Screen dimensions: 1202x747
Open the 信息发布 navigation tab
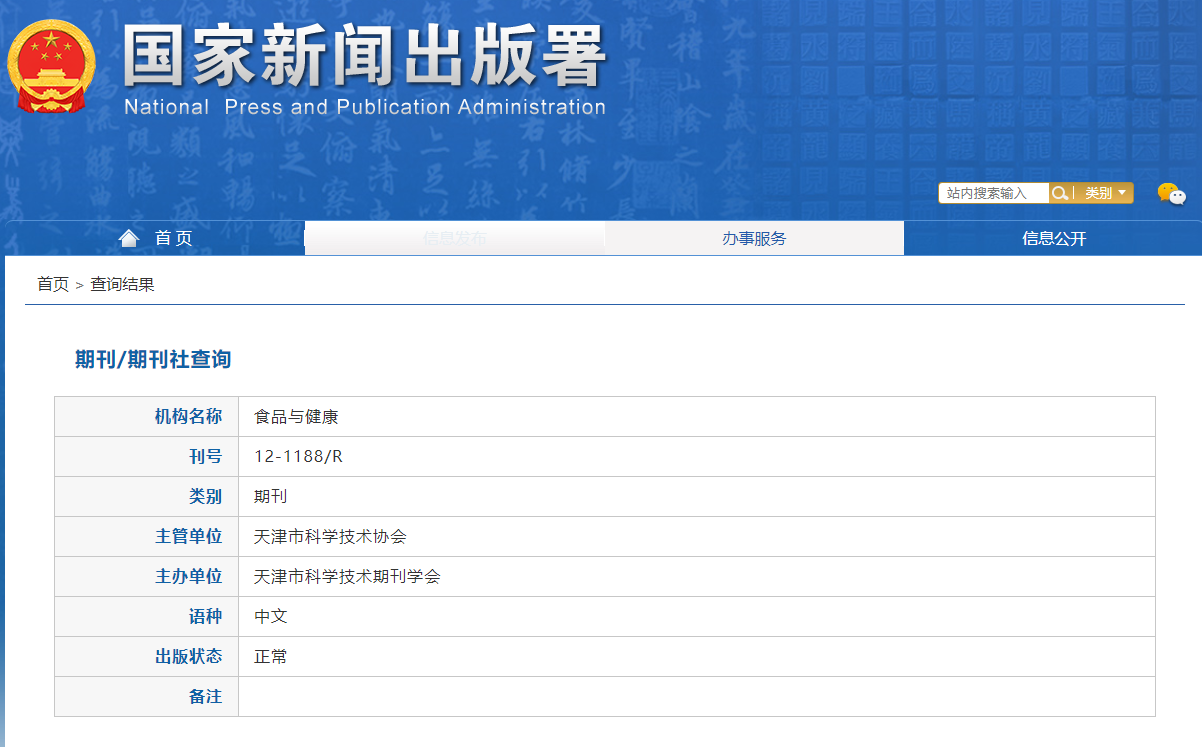click(454, 238)
